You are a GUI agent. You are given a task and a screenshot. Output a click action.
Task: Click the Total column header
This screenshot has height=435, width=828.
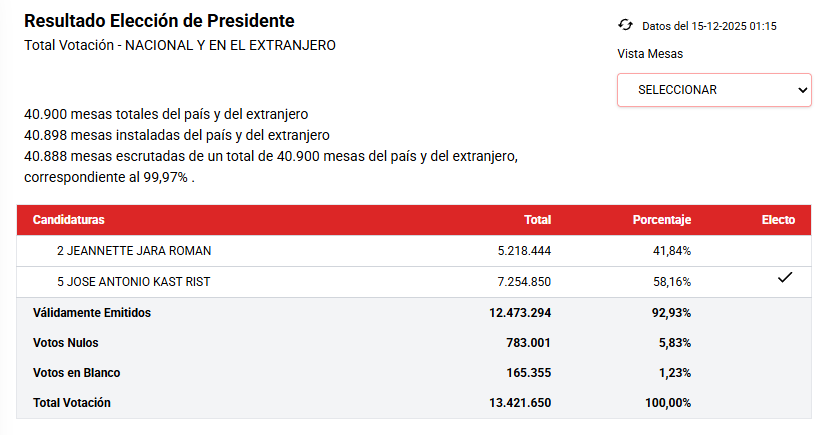coord(538,220)
